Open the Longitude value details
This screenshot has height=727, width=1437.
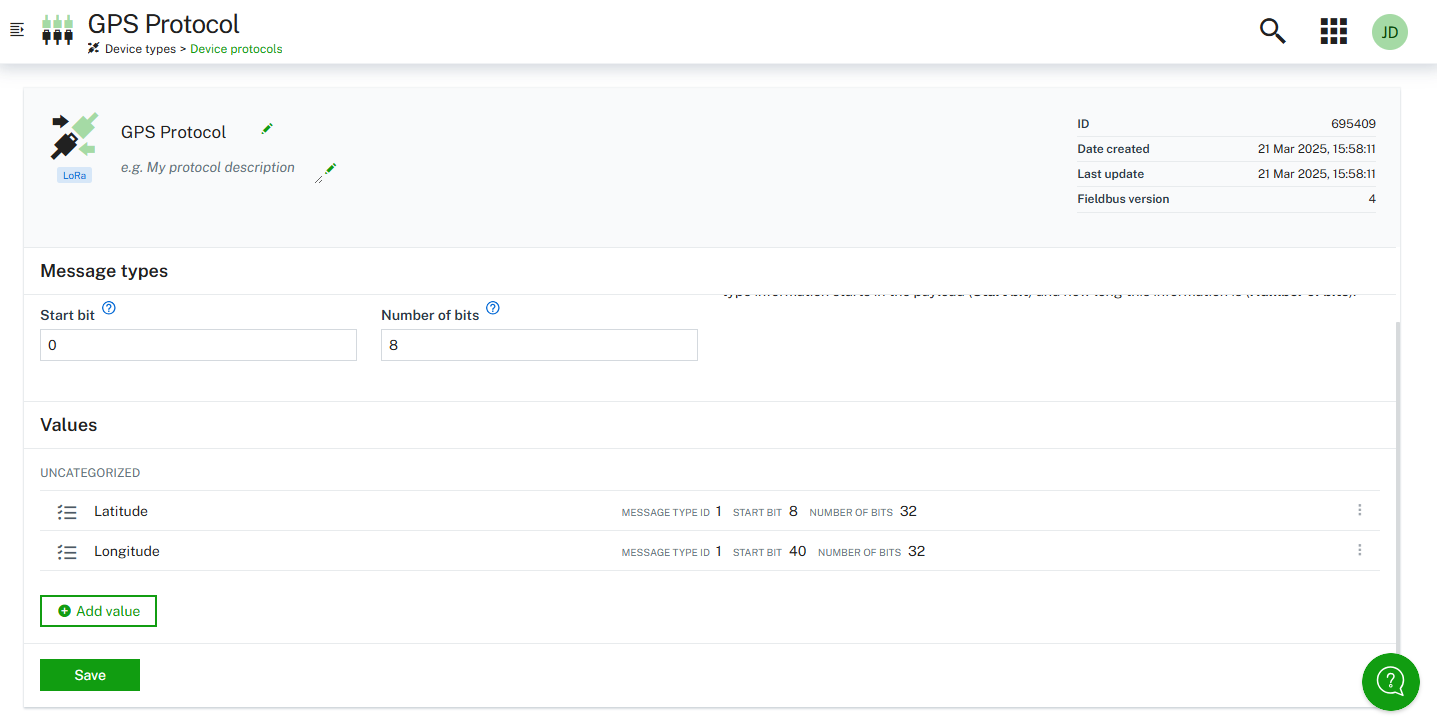click(x=126, y=550)
